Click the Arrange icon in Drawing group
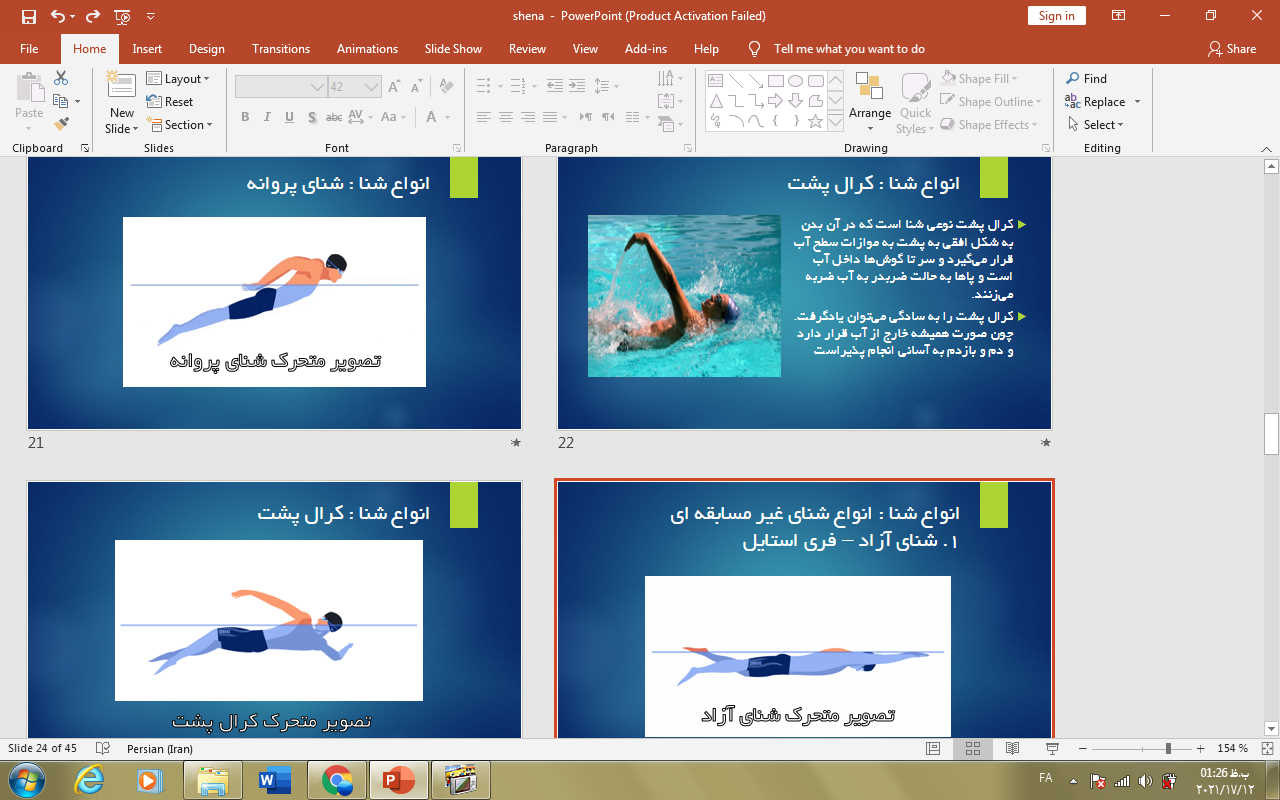The width and height of the screenshot is (1280, 800). pos(869,88)
